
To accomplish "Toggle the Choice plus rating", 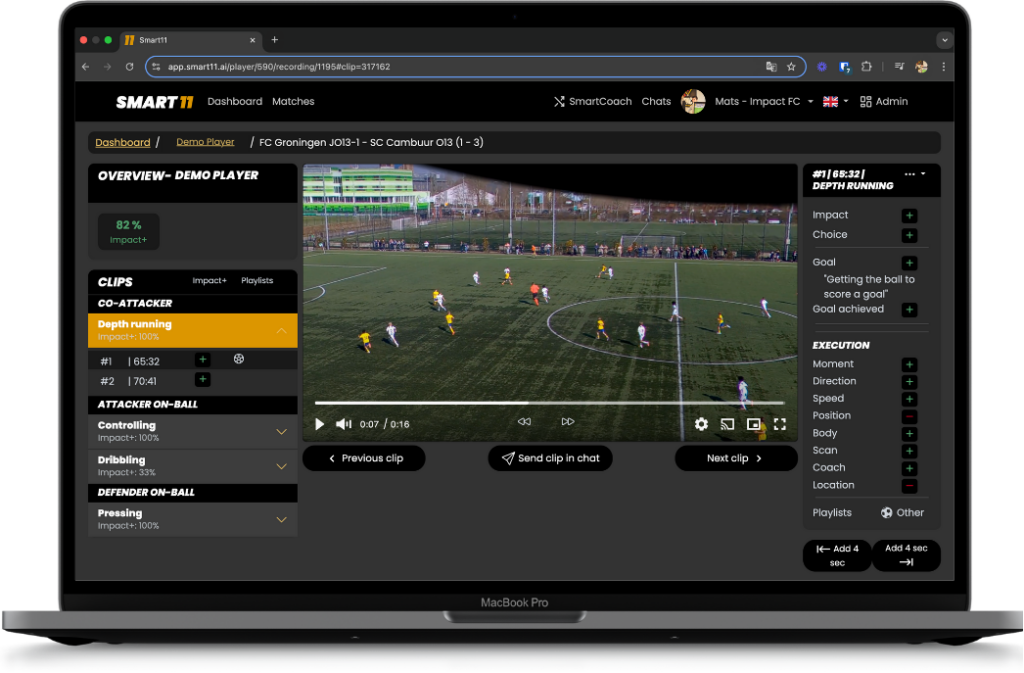I will (909, 235).
